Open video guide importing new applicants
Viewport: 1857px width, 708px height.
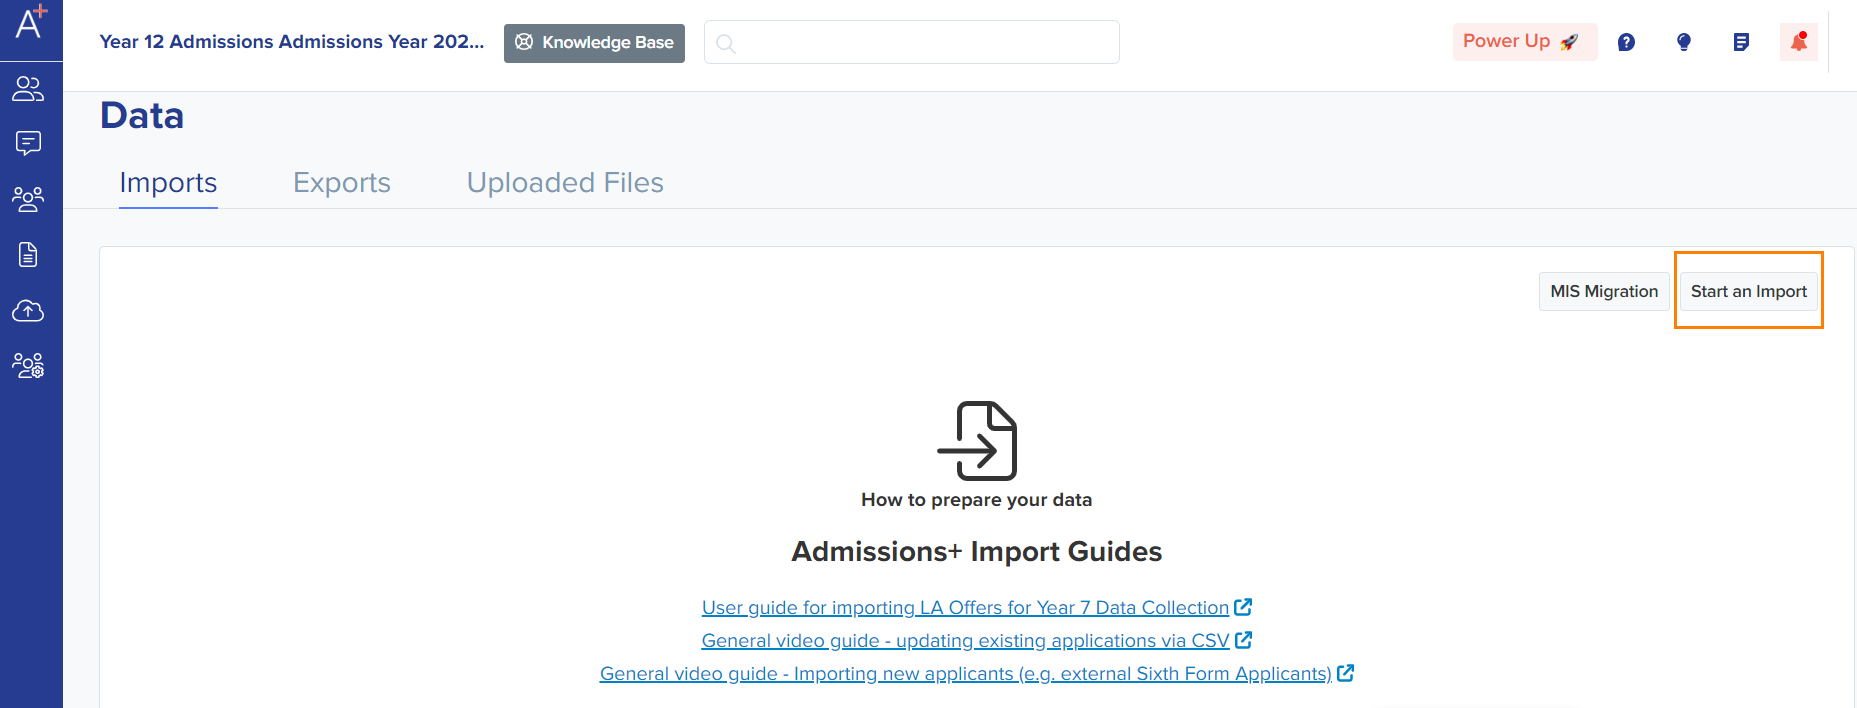[x=965, y=673]
